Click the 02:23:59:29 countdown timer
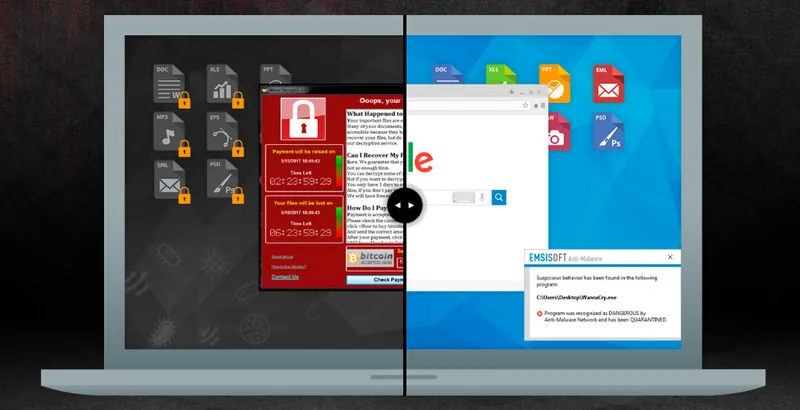 (301, 182)
